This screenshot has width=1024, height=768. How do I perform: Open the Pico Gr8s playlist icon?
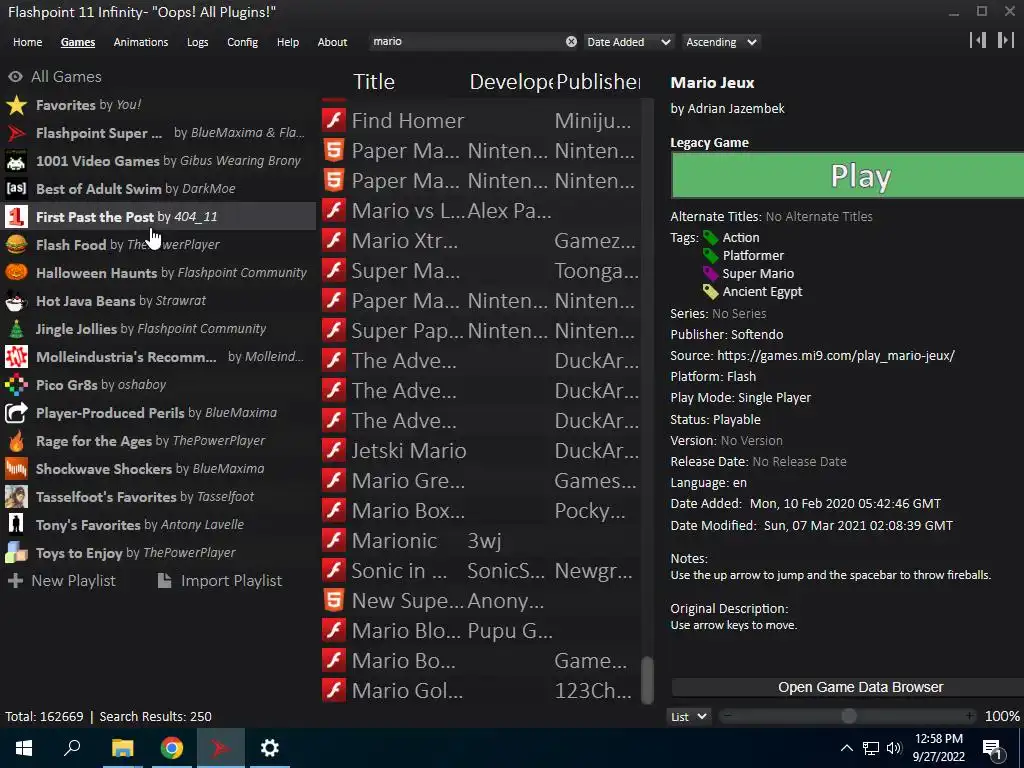click(16, 385)
